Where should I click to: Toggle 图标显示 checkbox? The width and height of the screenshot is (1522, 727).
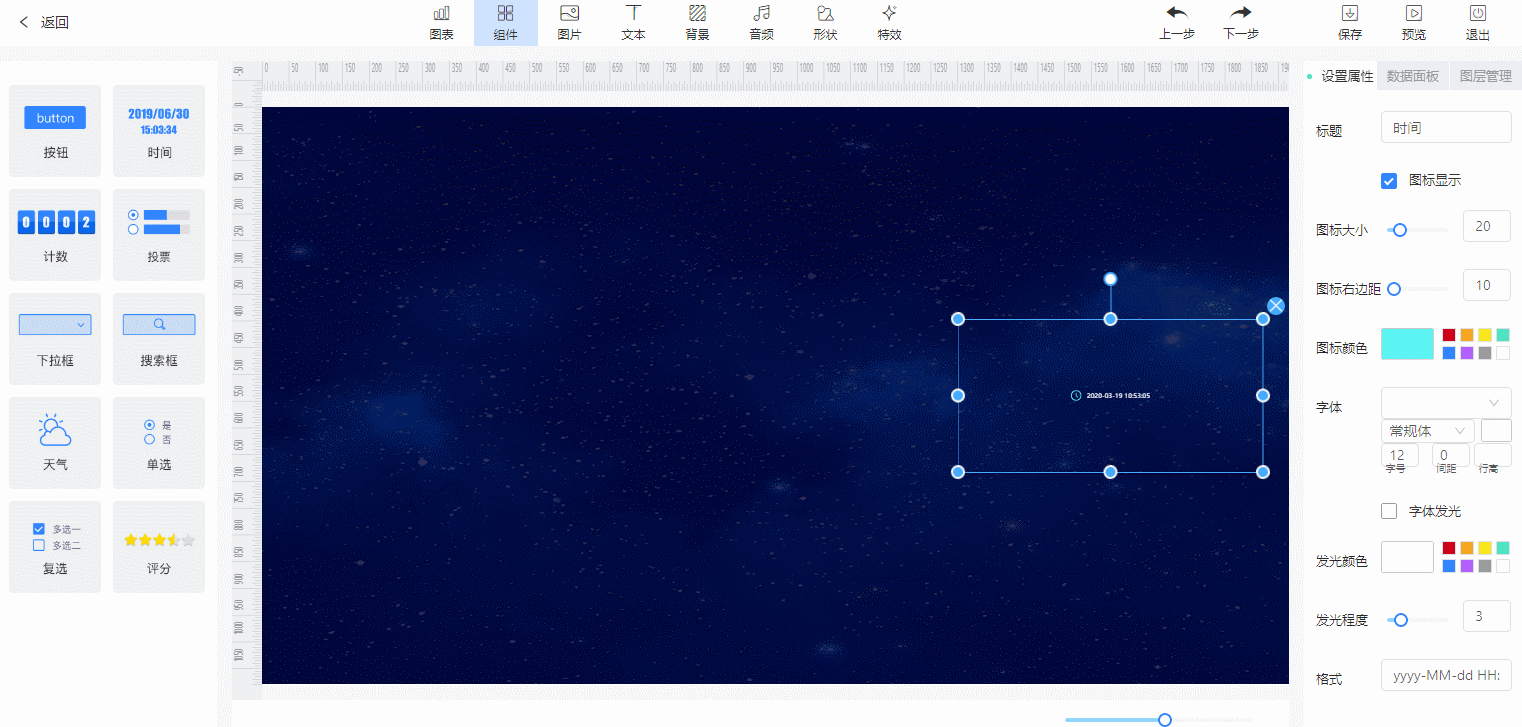coord(1389,181)
